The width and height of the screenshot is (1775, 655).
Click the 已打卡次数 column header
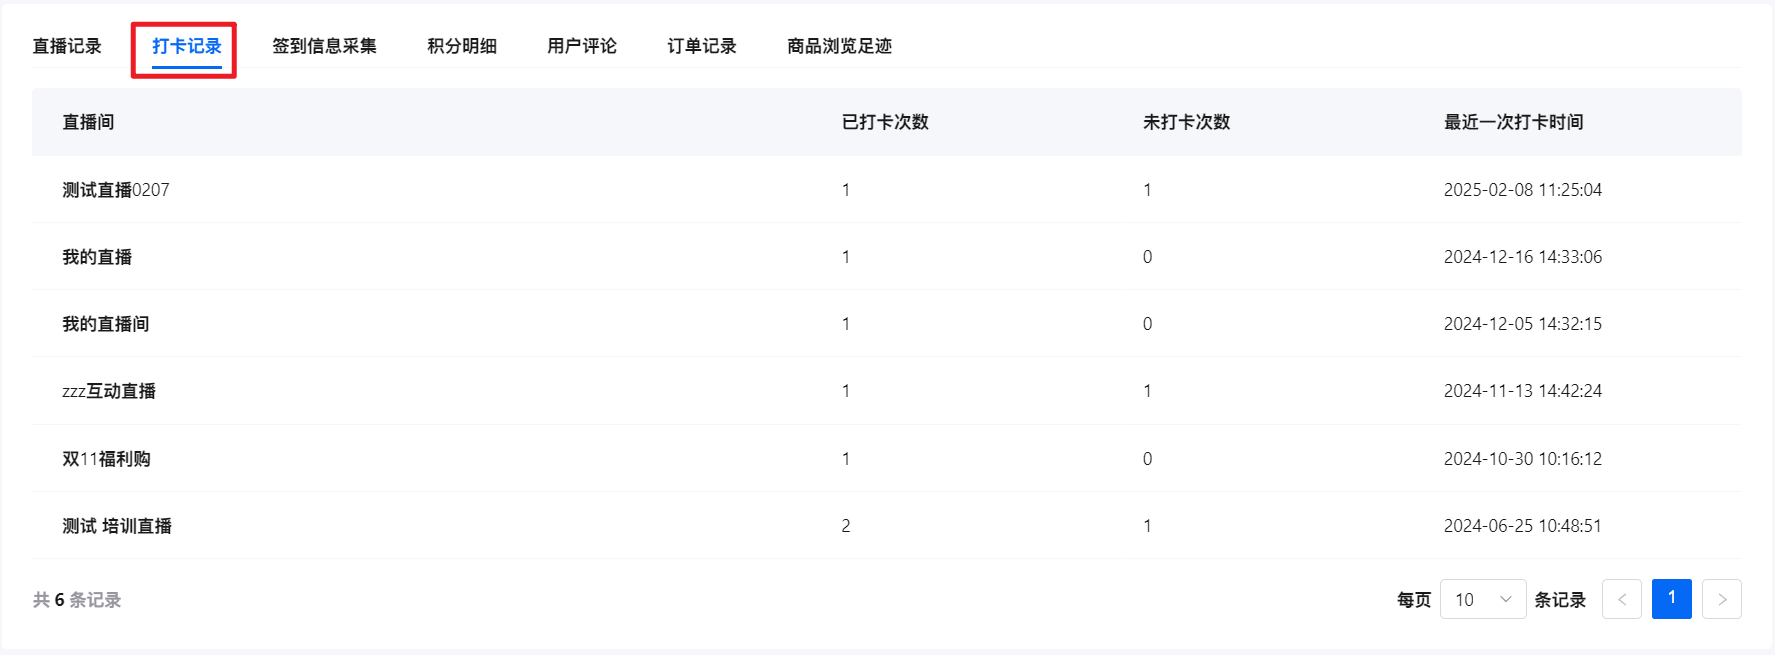pos(885,122)
